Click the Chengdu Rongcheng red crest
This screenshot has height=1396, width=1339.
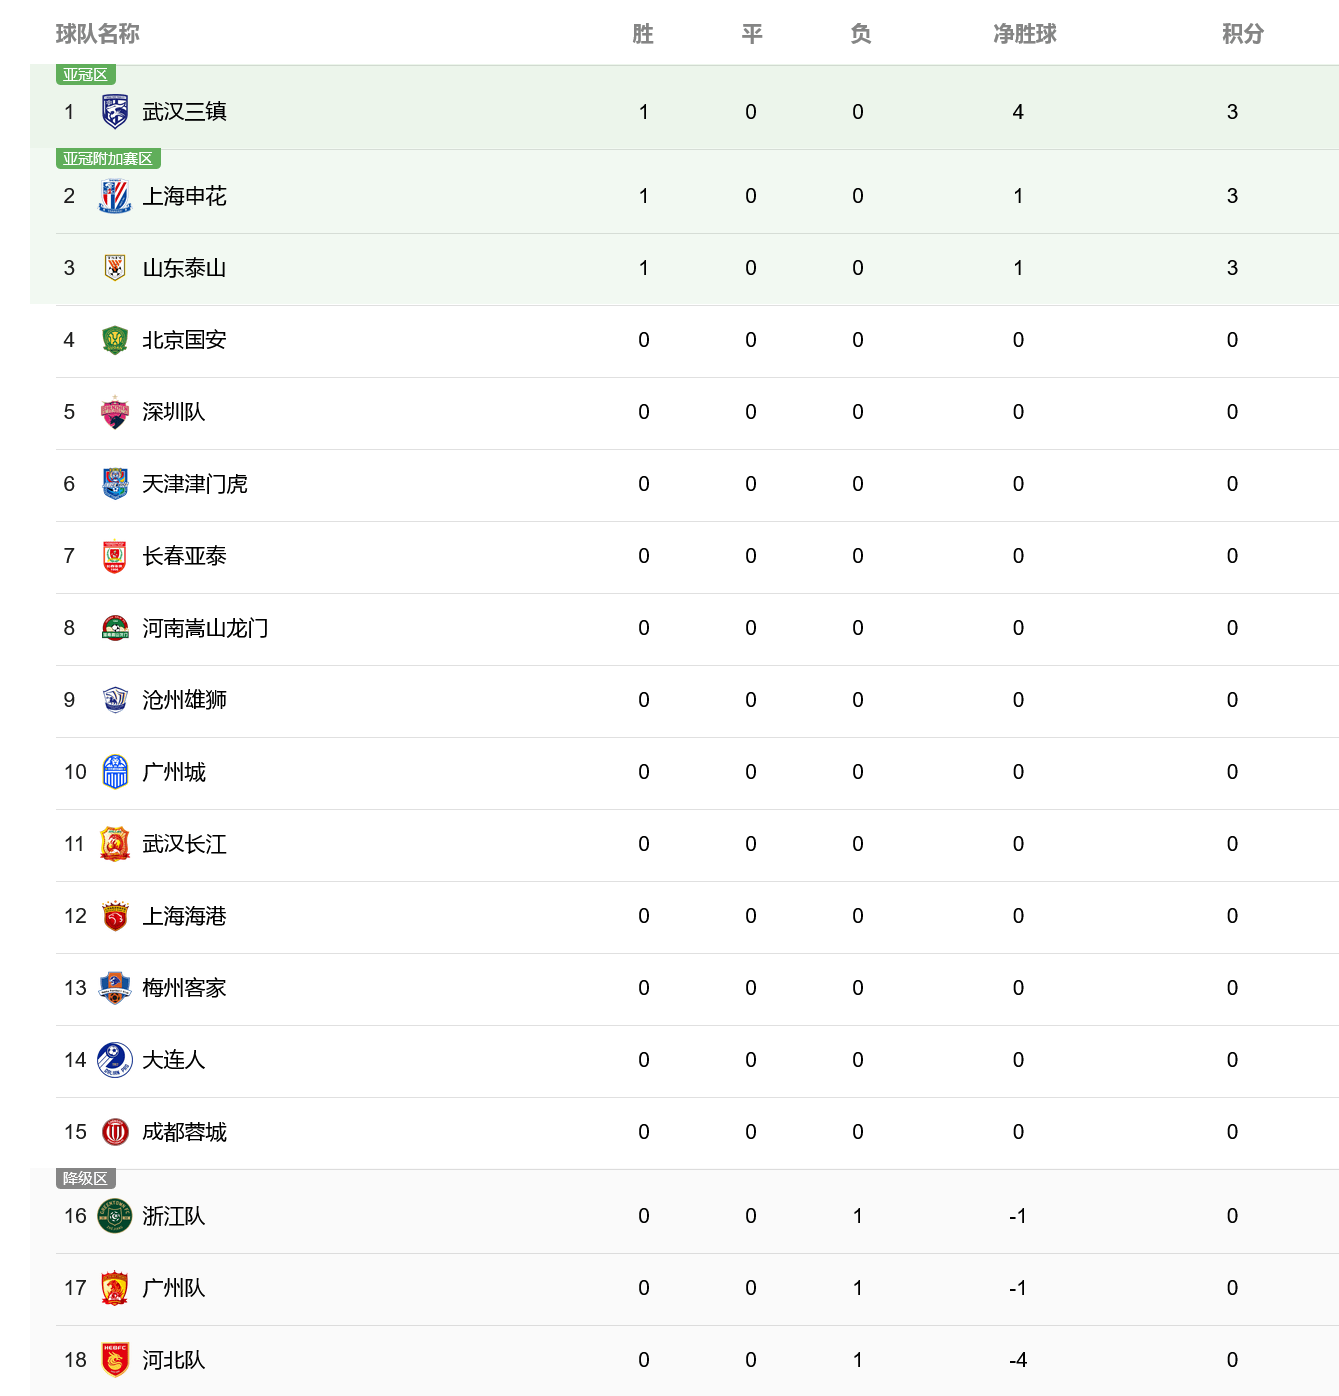coord(115,1132)
